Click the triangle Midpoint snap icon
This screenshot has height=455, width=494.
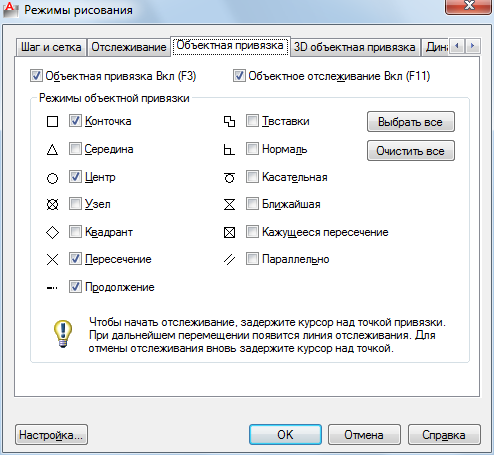point(52,150)
